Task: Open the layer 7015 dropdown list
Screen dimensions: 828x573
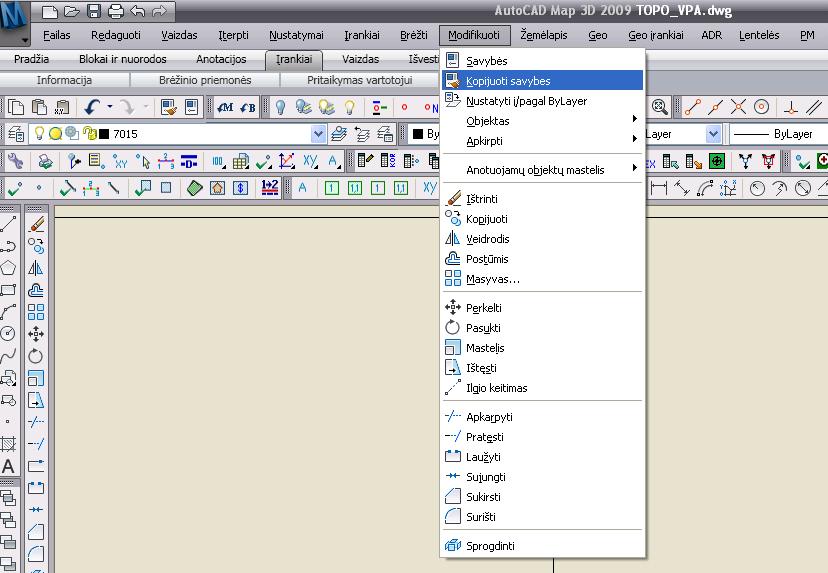Action: (x=318, y=134)
